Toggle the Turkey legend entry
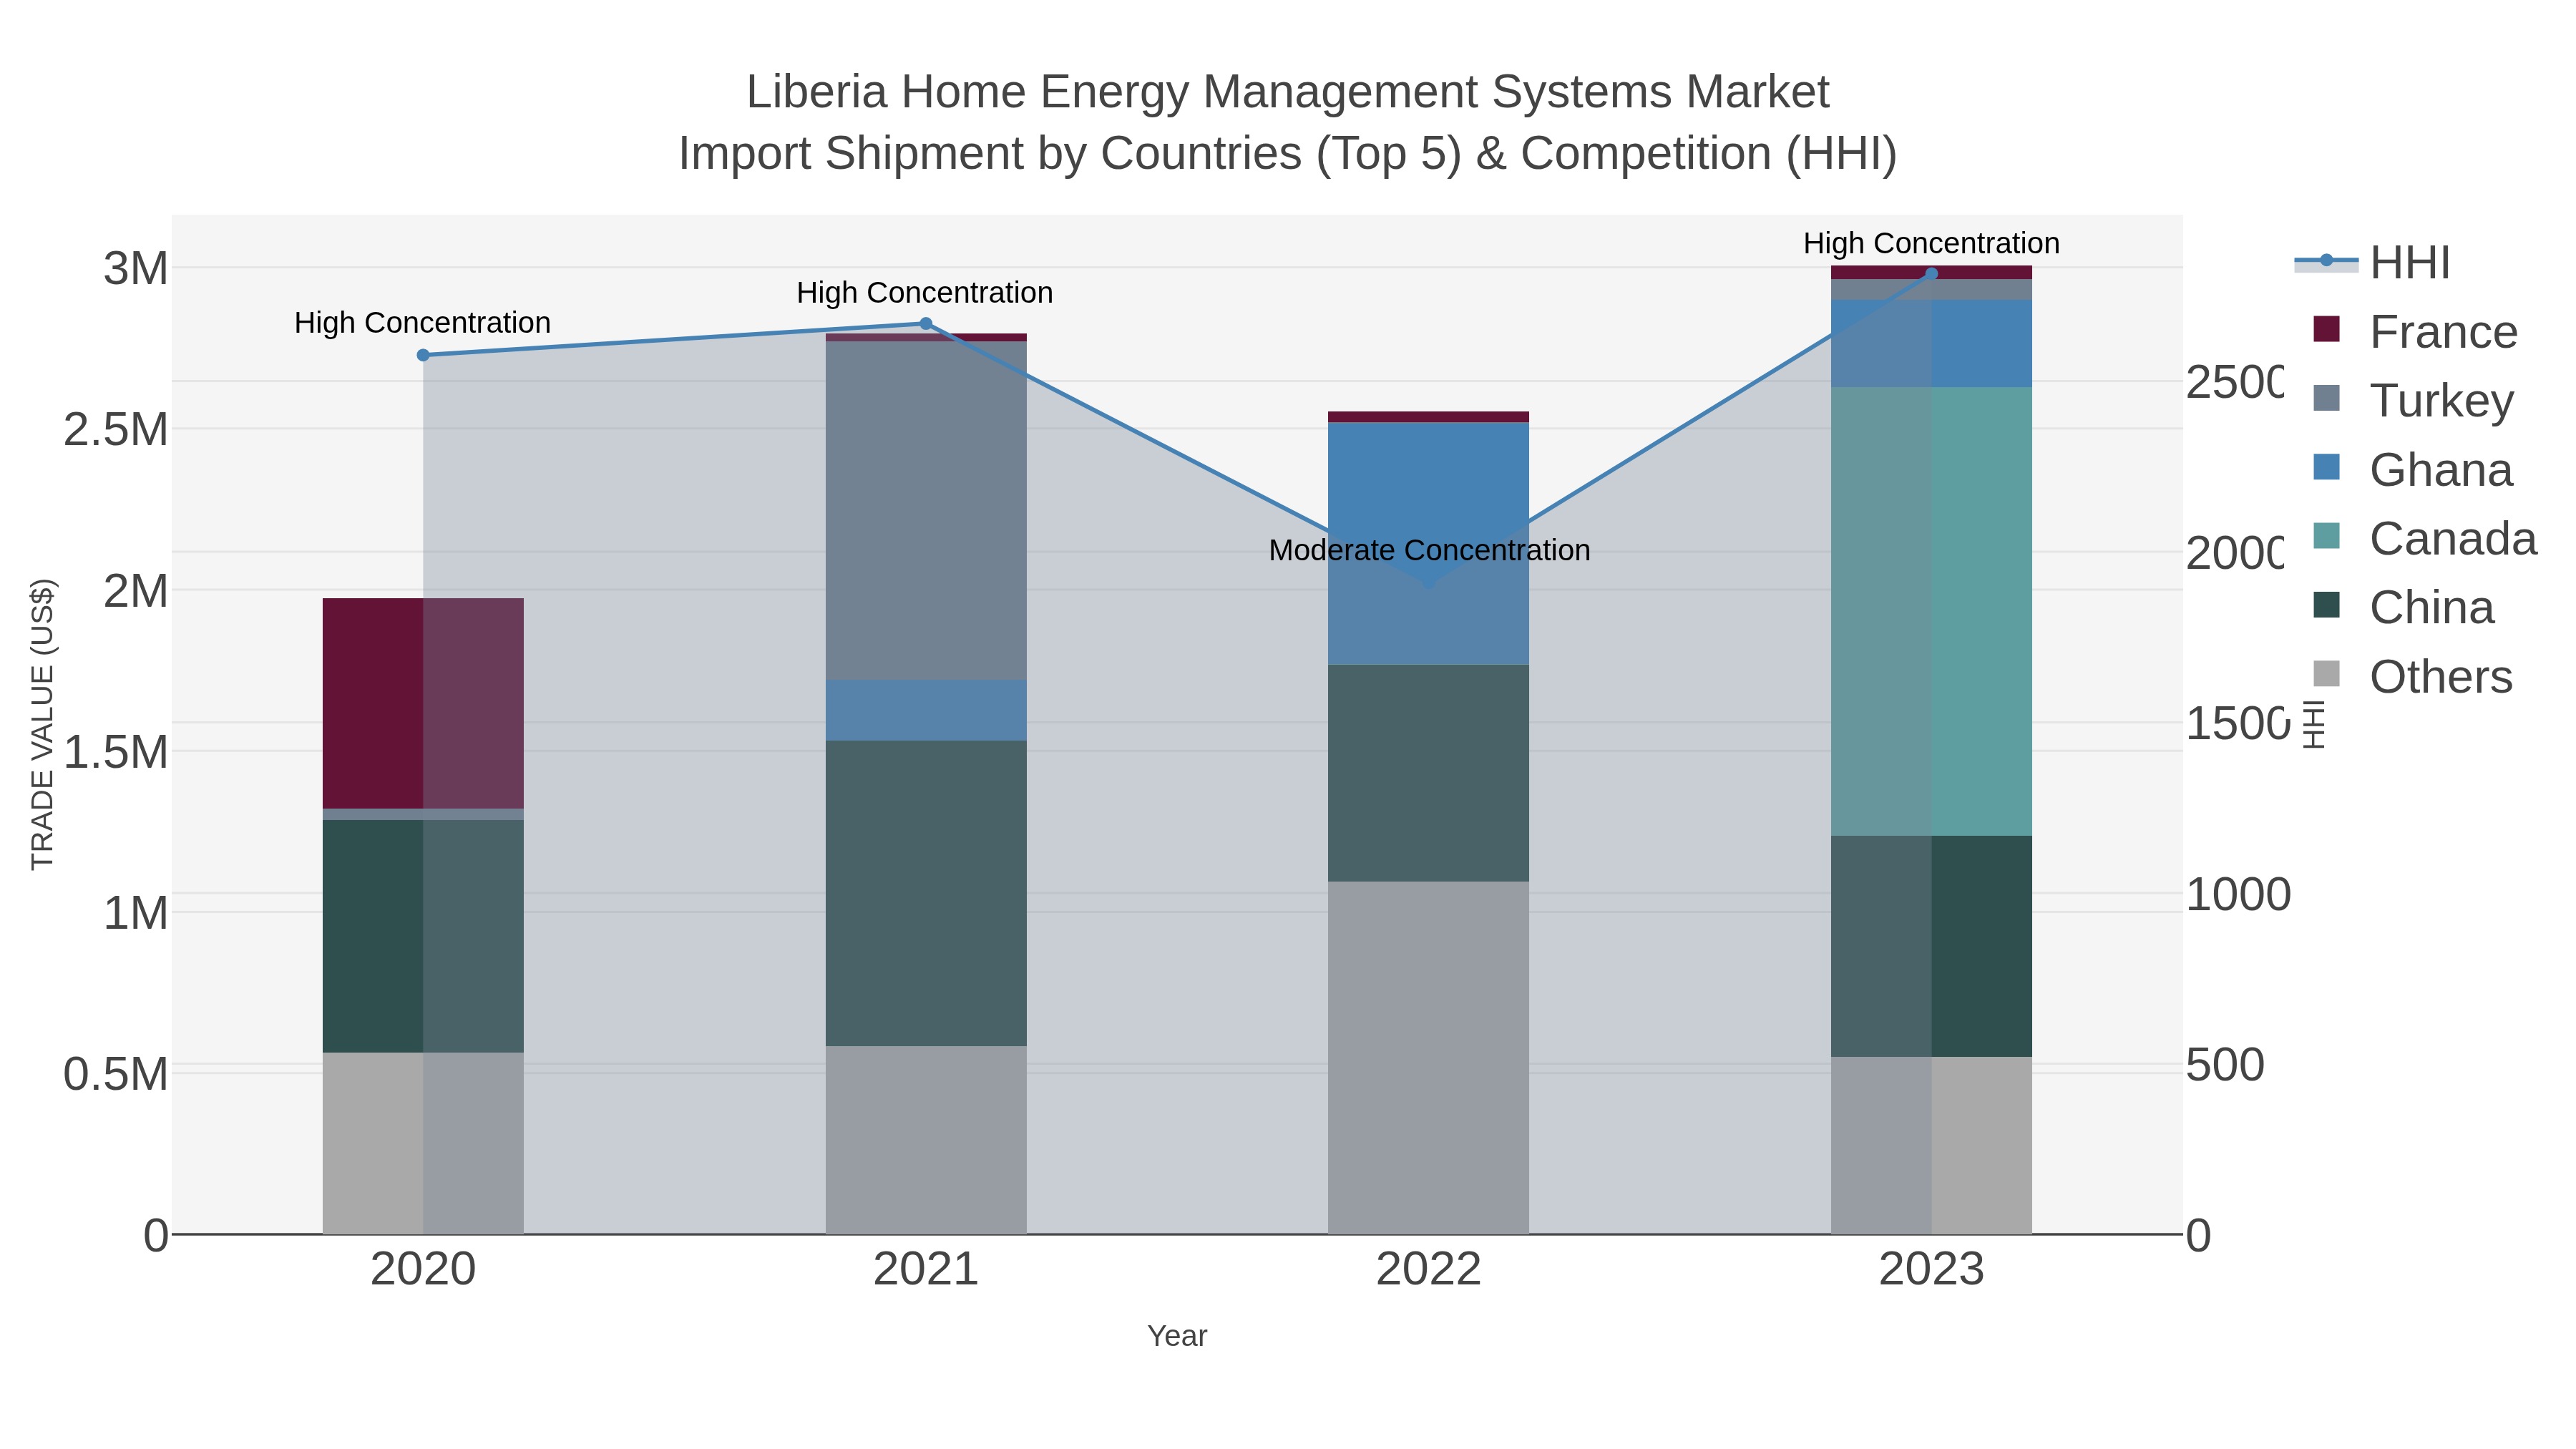 tap(2413, 401)
